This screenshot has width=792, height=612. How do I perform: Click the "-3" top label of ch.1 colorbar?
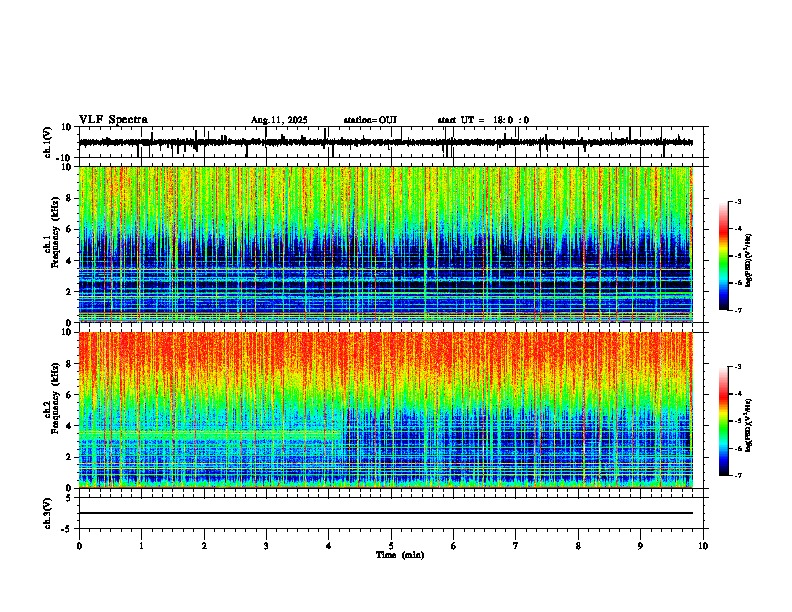coord(738,201)
